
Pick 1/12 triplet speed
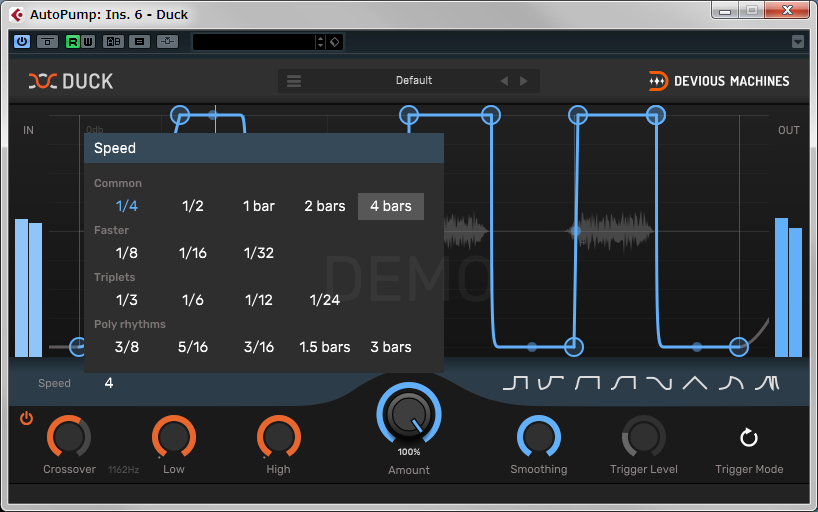coord(259,300)
